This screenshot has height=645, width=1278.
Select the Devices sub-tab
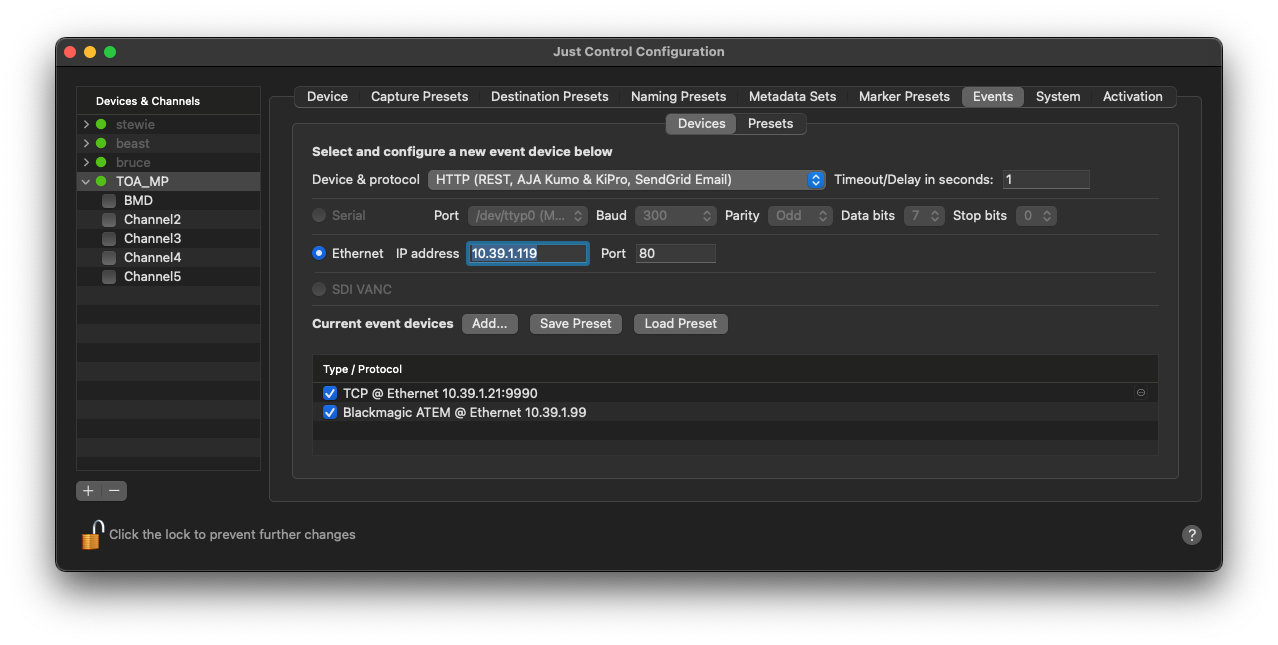tap(701, 124)
